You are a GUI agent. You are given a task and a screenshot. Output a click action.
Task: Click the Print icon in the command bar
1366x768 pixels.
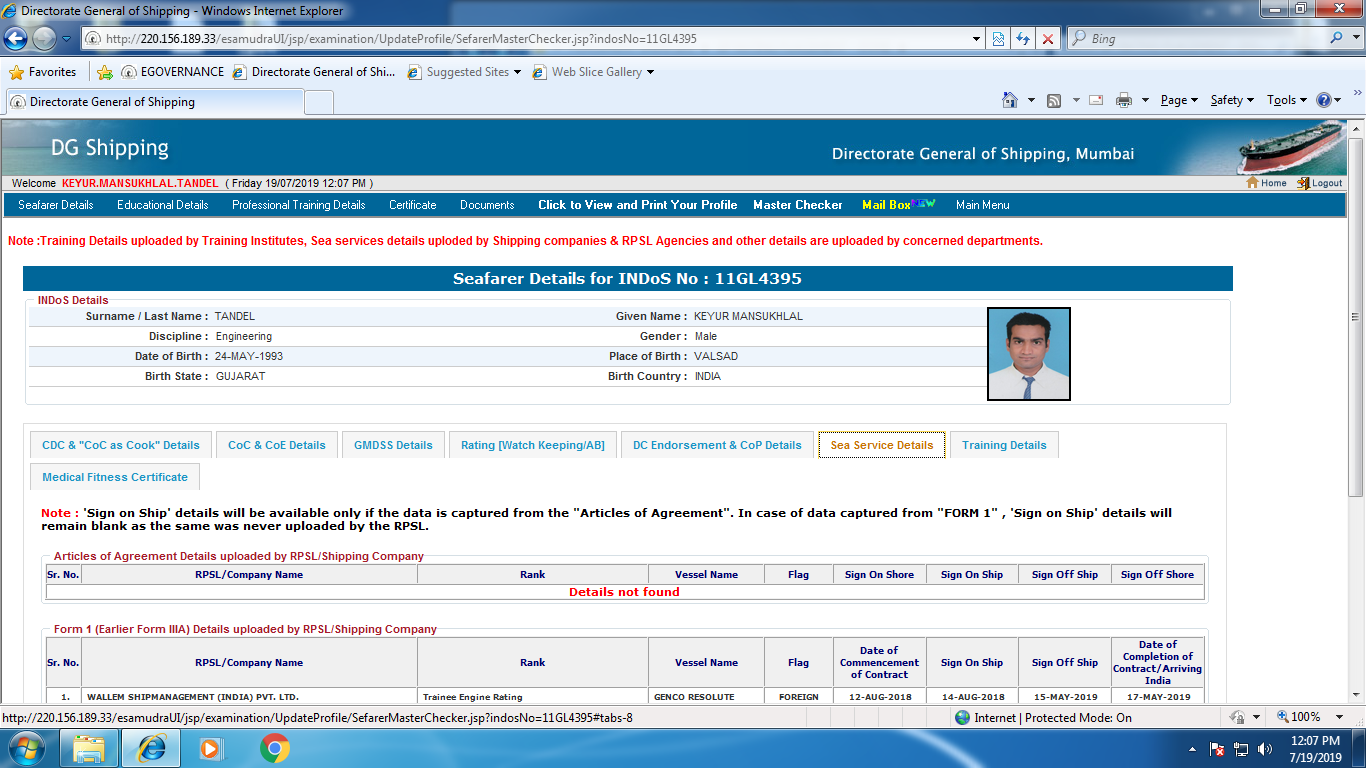point(1123,100)
